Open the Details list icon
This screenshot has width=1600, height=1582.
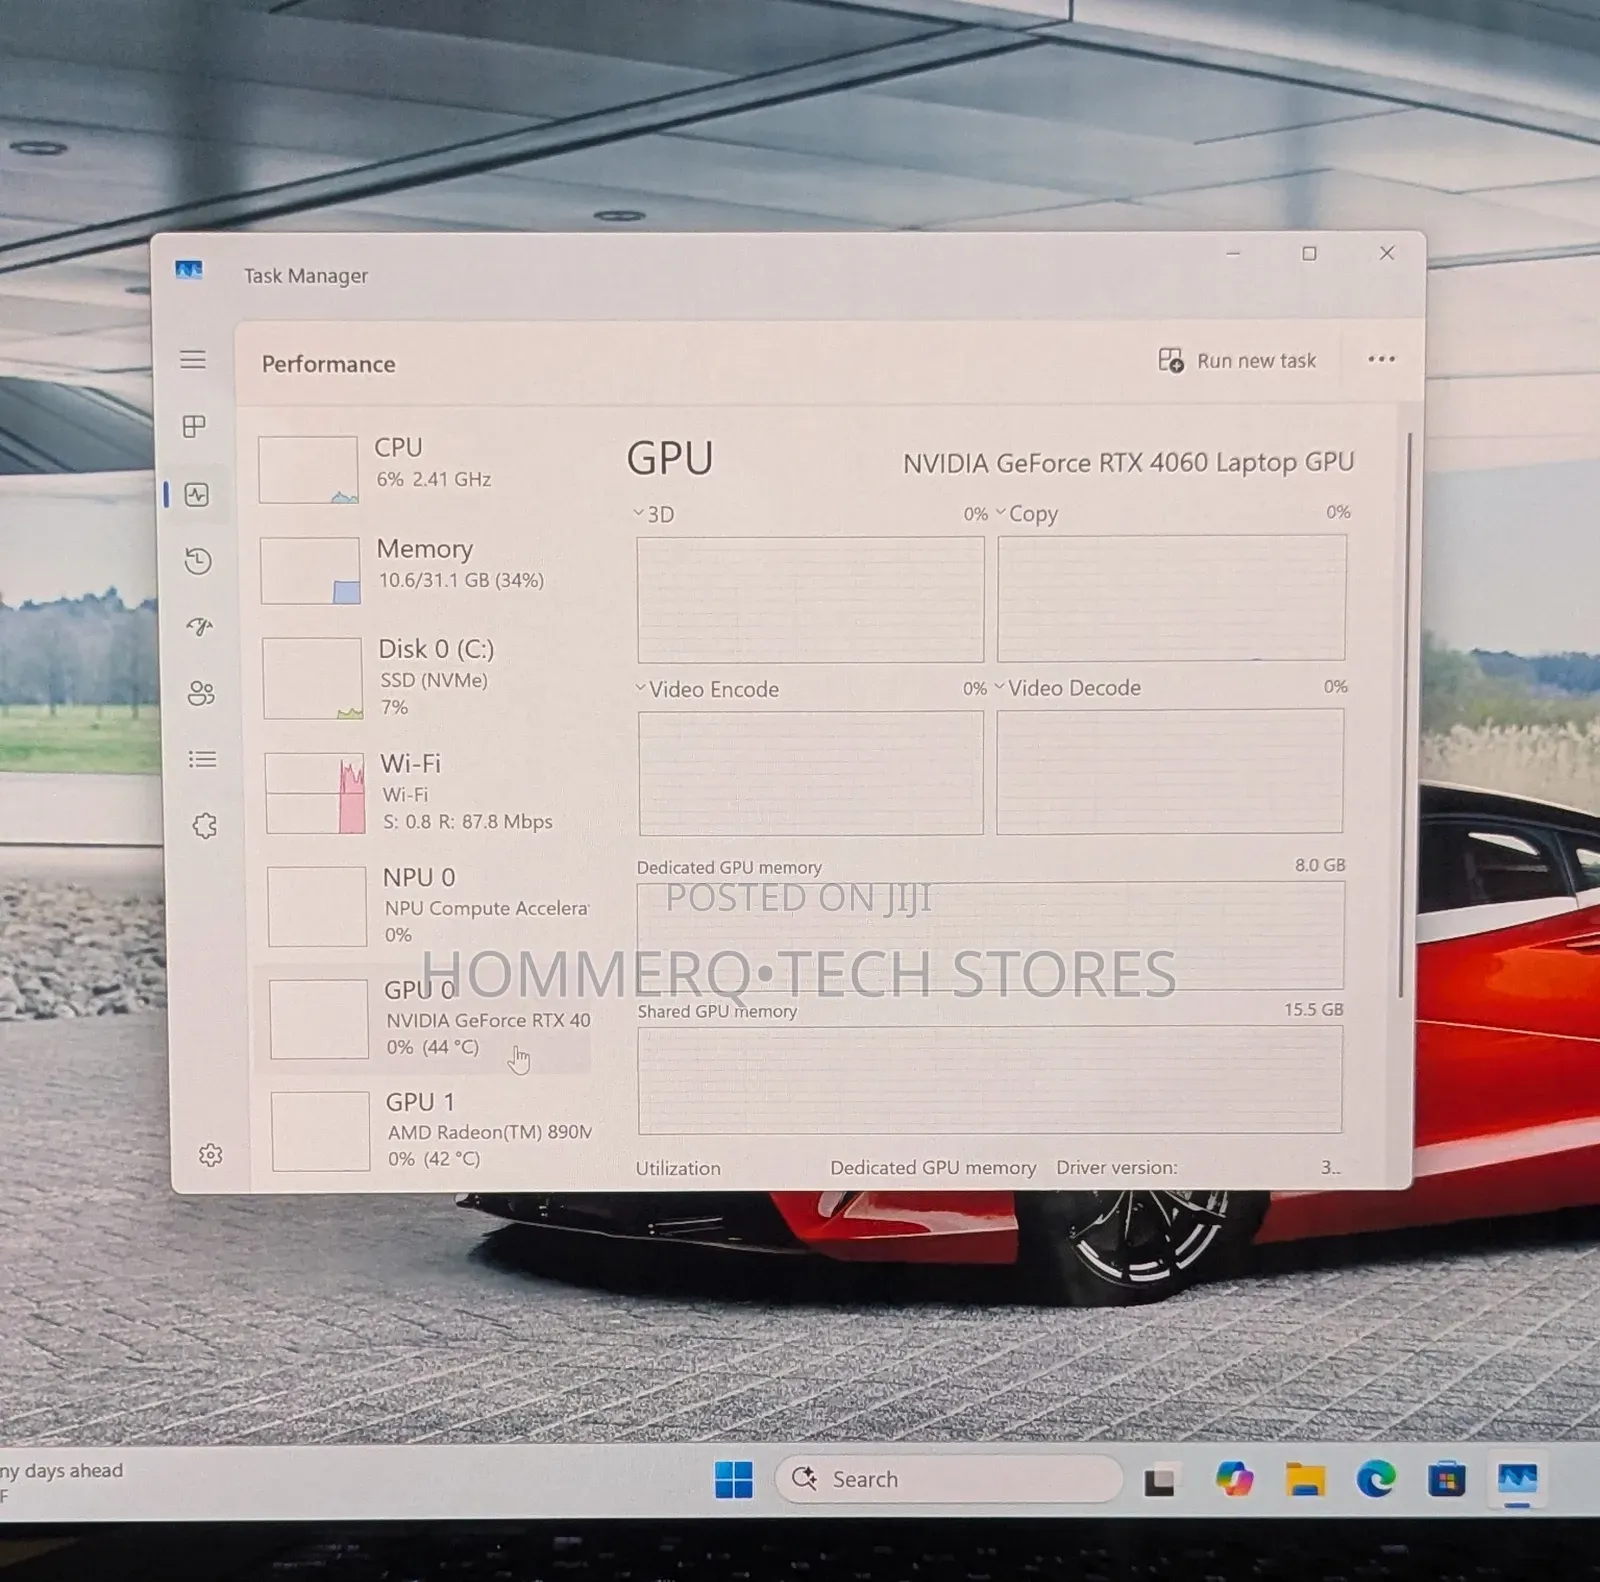pyautogui.click(x=203, y=760)
